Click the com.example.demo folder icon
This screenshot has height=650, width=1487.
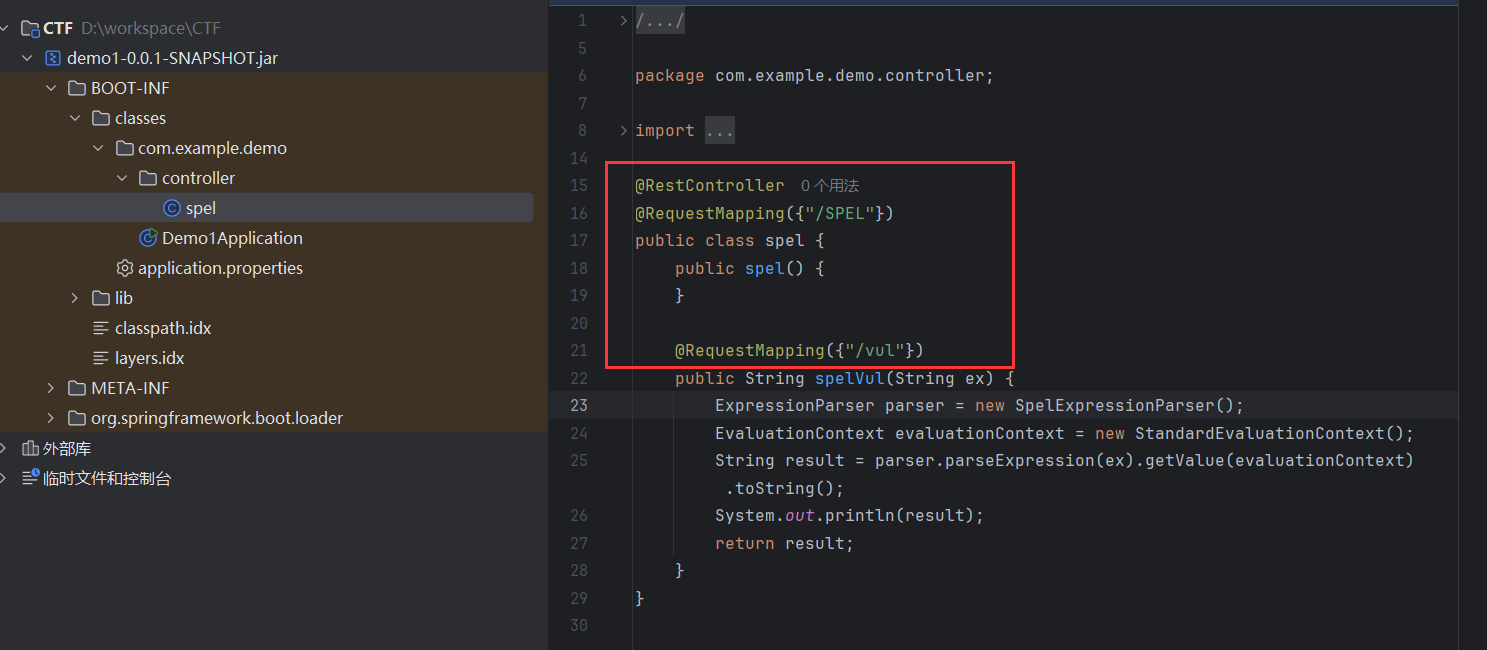(124, 148)
